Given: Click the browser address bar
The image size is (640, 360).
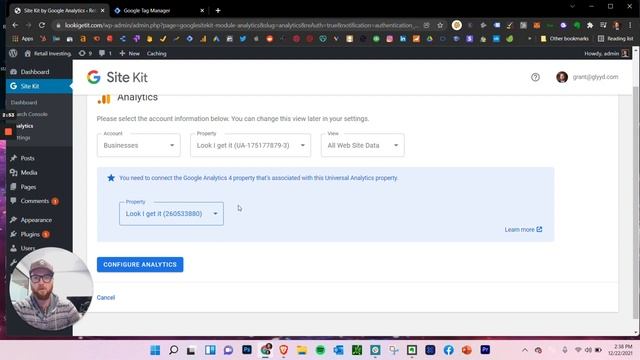Looking at the screenshot, I should click(x=241, y=25).
